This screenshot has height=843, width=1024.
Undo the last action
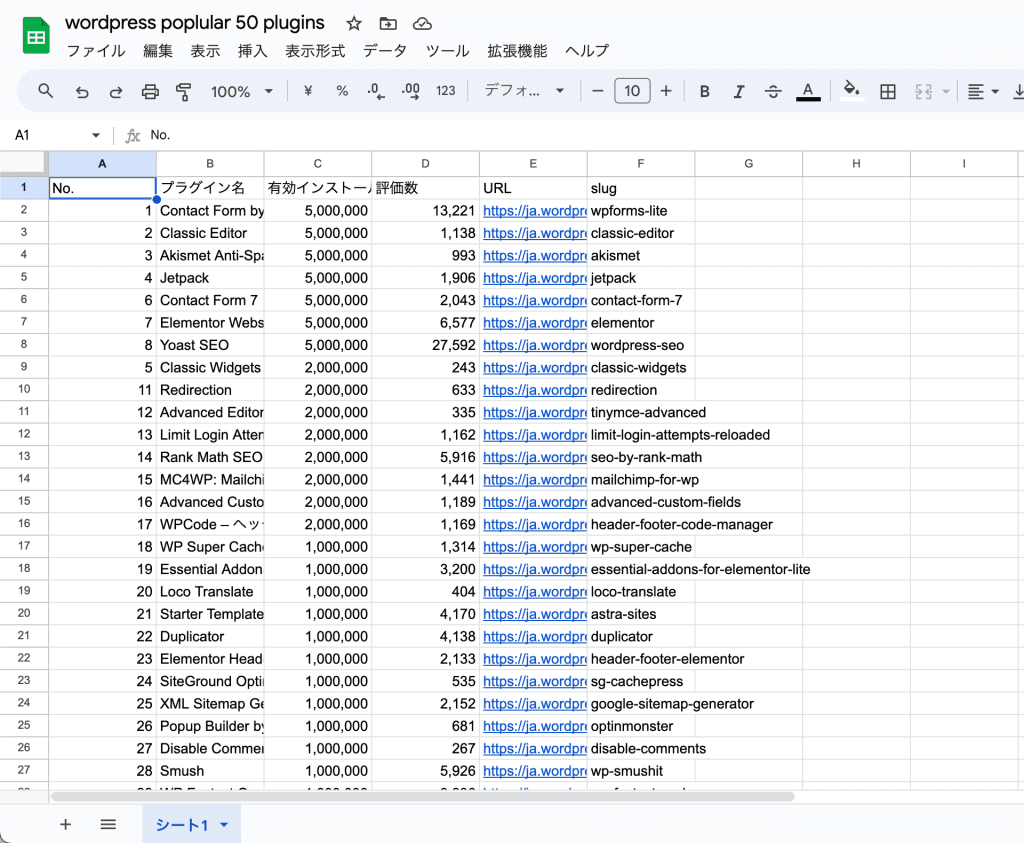coord(82,91)
